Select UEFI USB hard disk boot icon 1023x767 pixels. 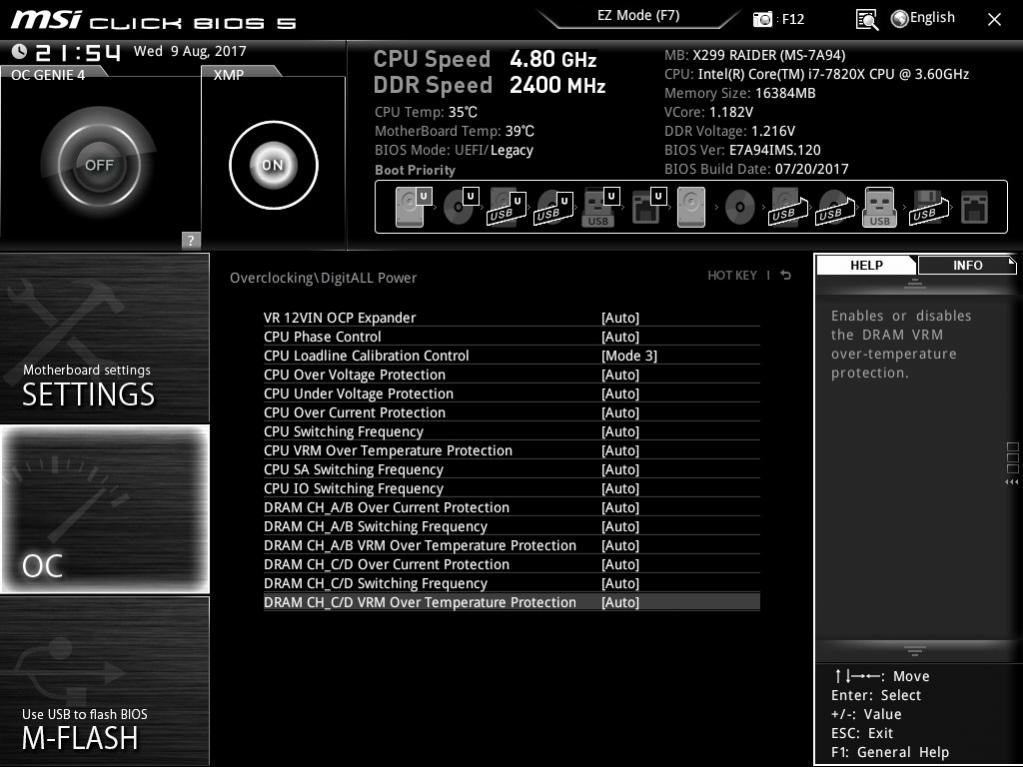click(x=507, y=208)
